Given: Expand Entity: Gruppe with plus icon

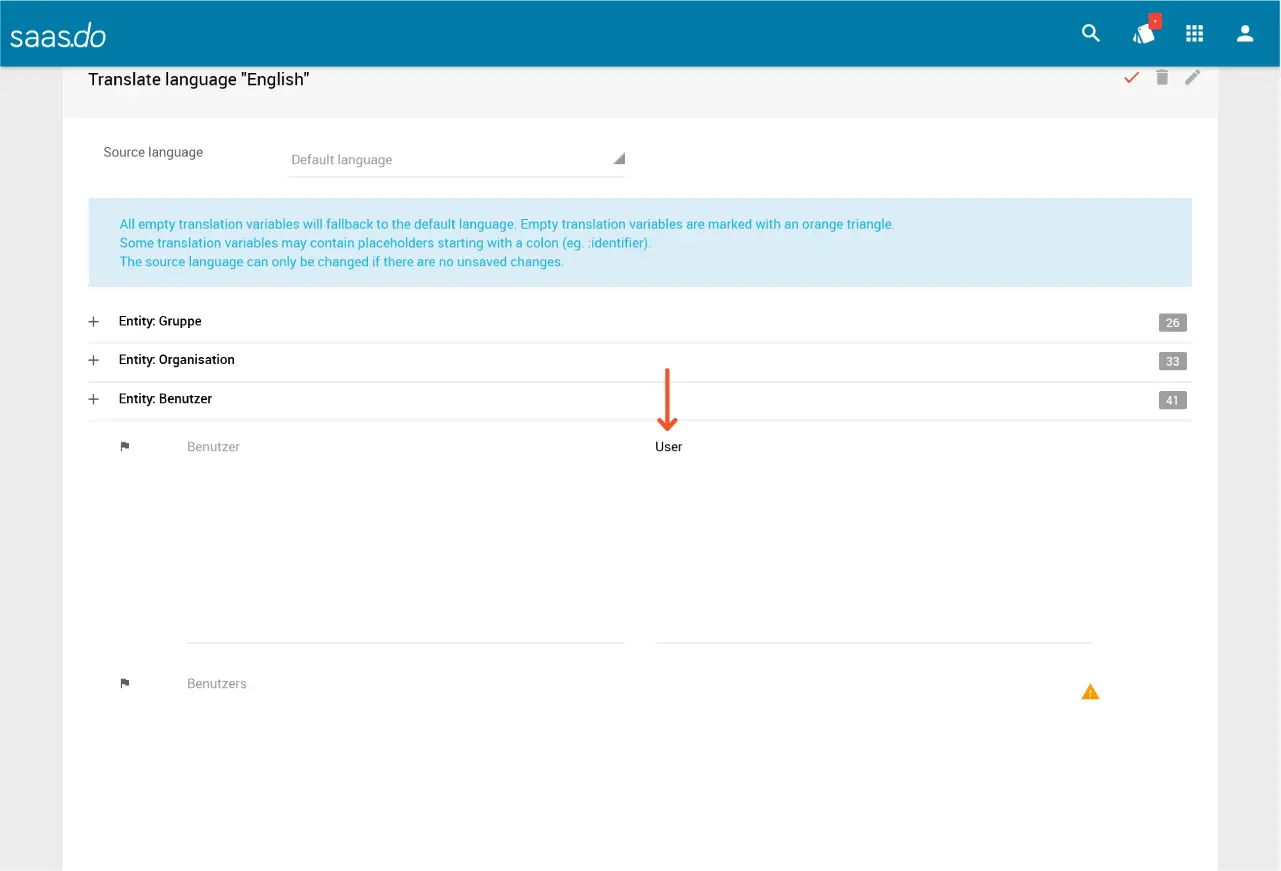Looking at the screenshot, I should (x=94, y=322).
